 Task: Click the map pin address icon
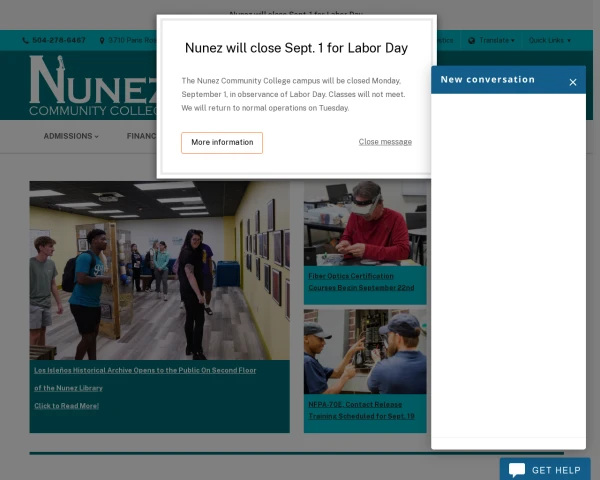pyautogui.click(x=101, y=41)
